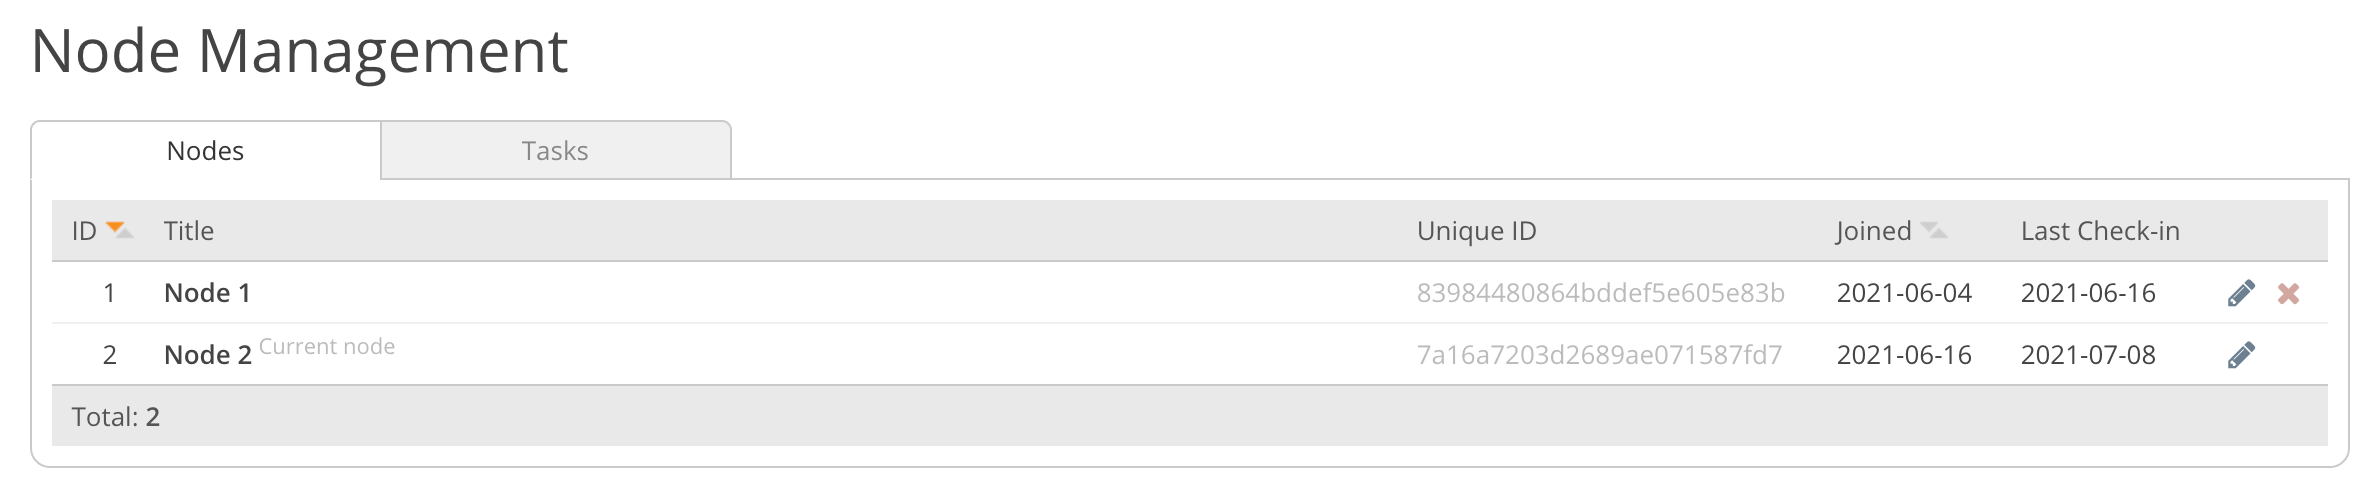Select the Nodes tab
2358x484 pixels.
pos(205,151)
